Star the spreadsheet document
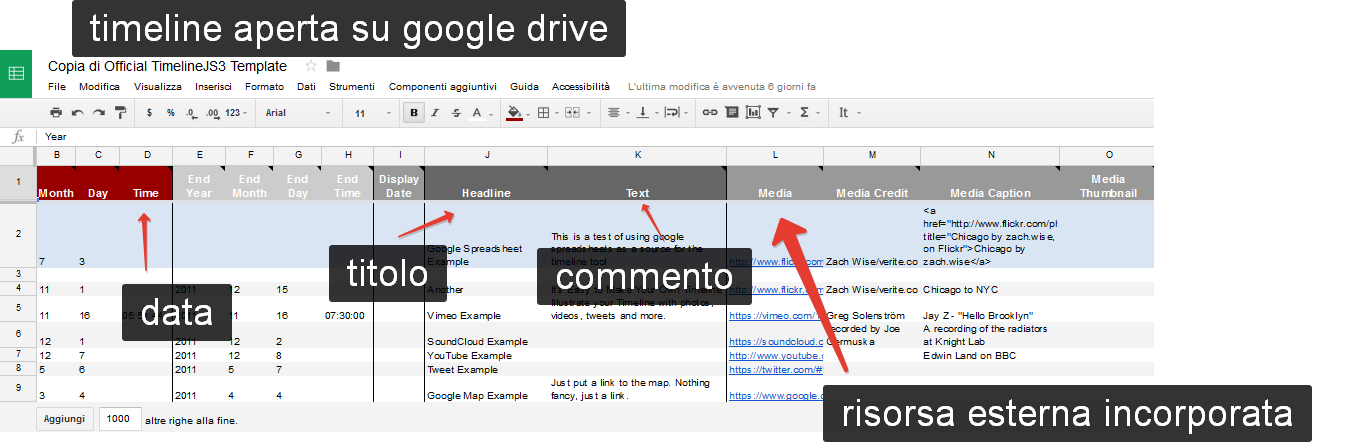This screenshot has width=1356, height=448. click(x=311, y=66)
